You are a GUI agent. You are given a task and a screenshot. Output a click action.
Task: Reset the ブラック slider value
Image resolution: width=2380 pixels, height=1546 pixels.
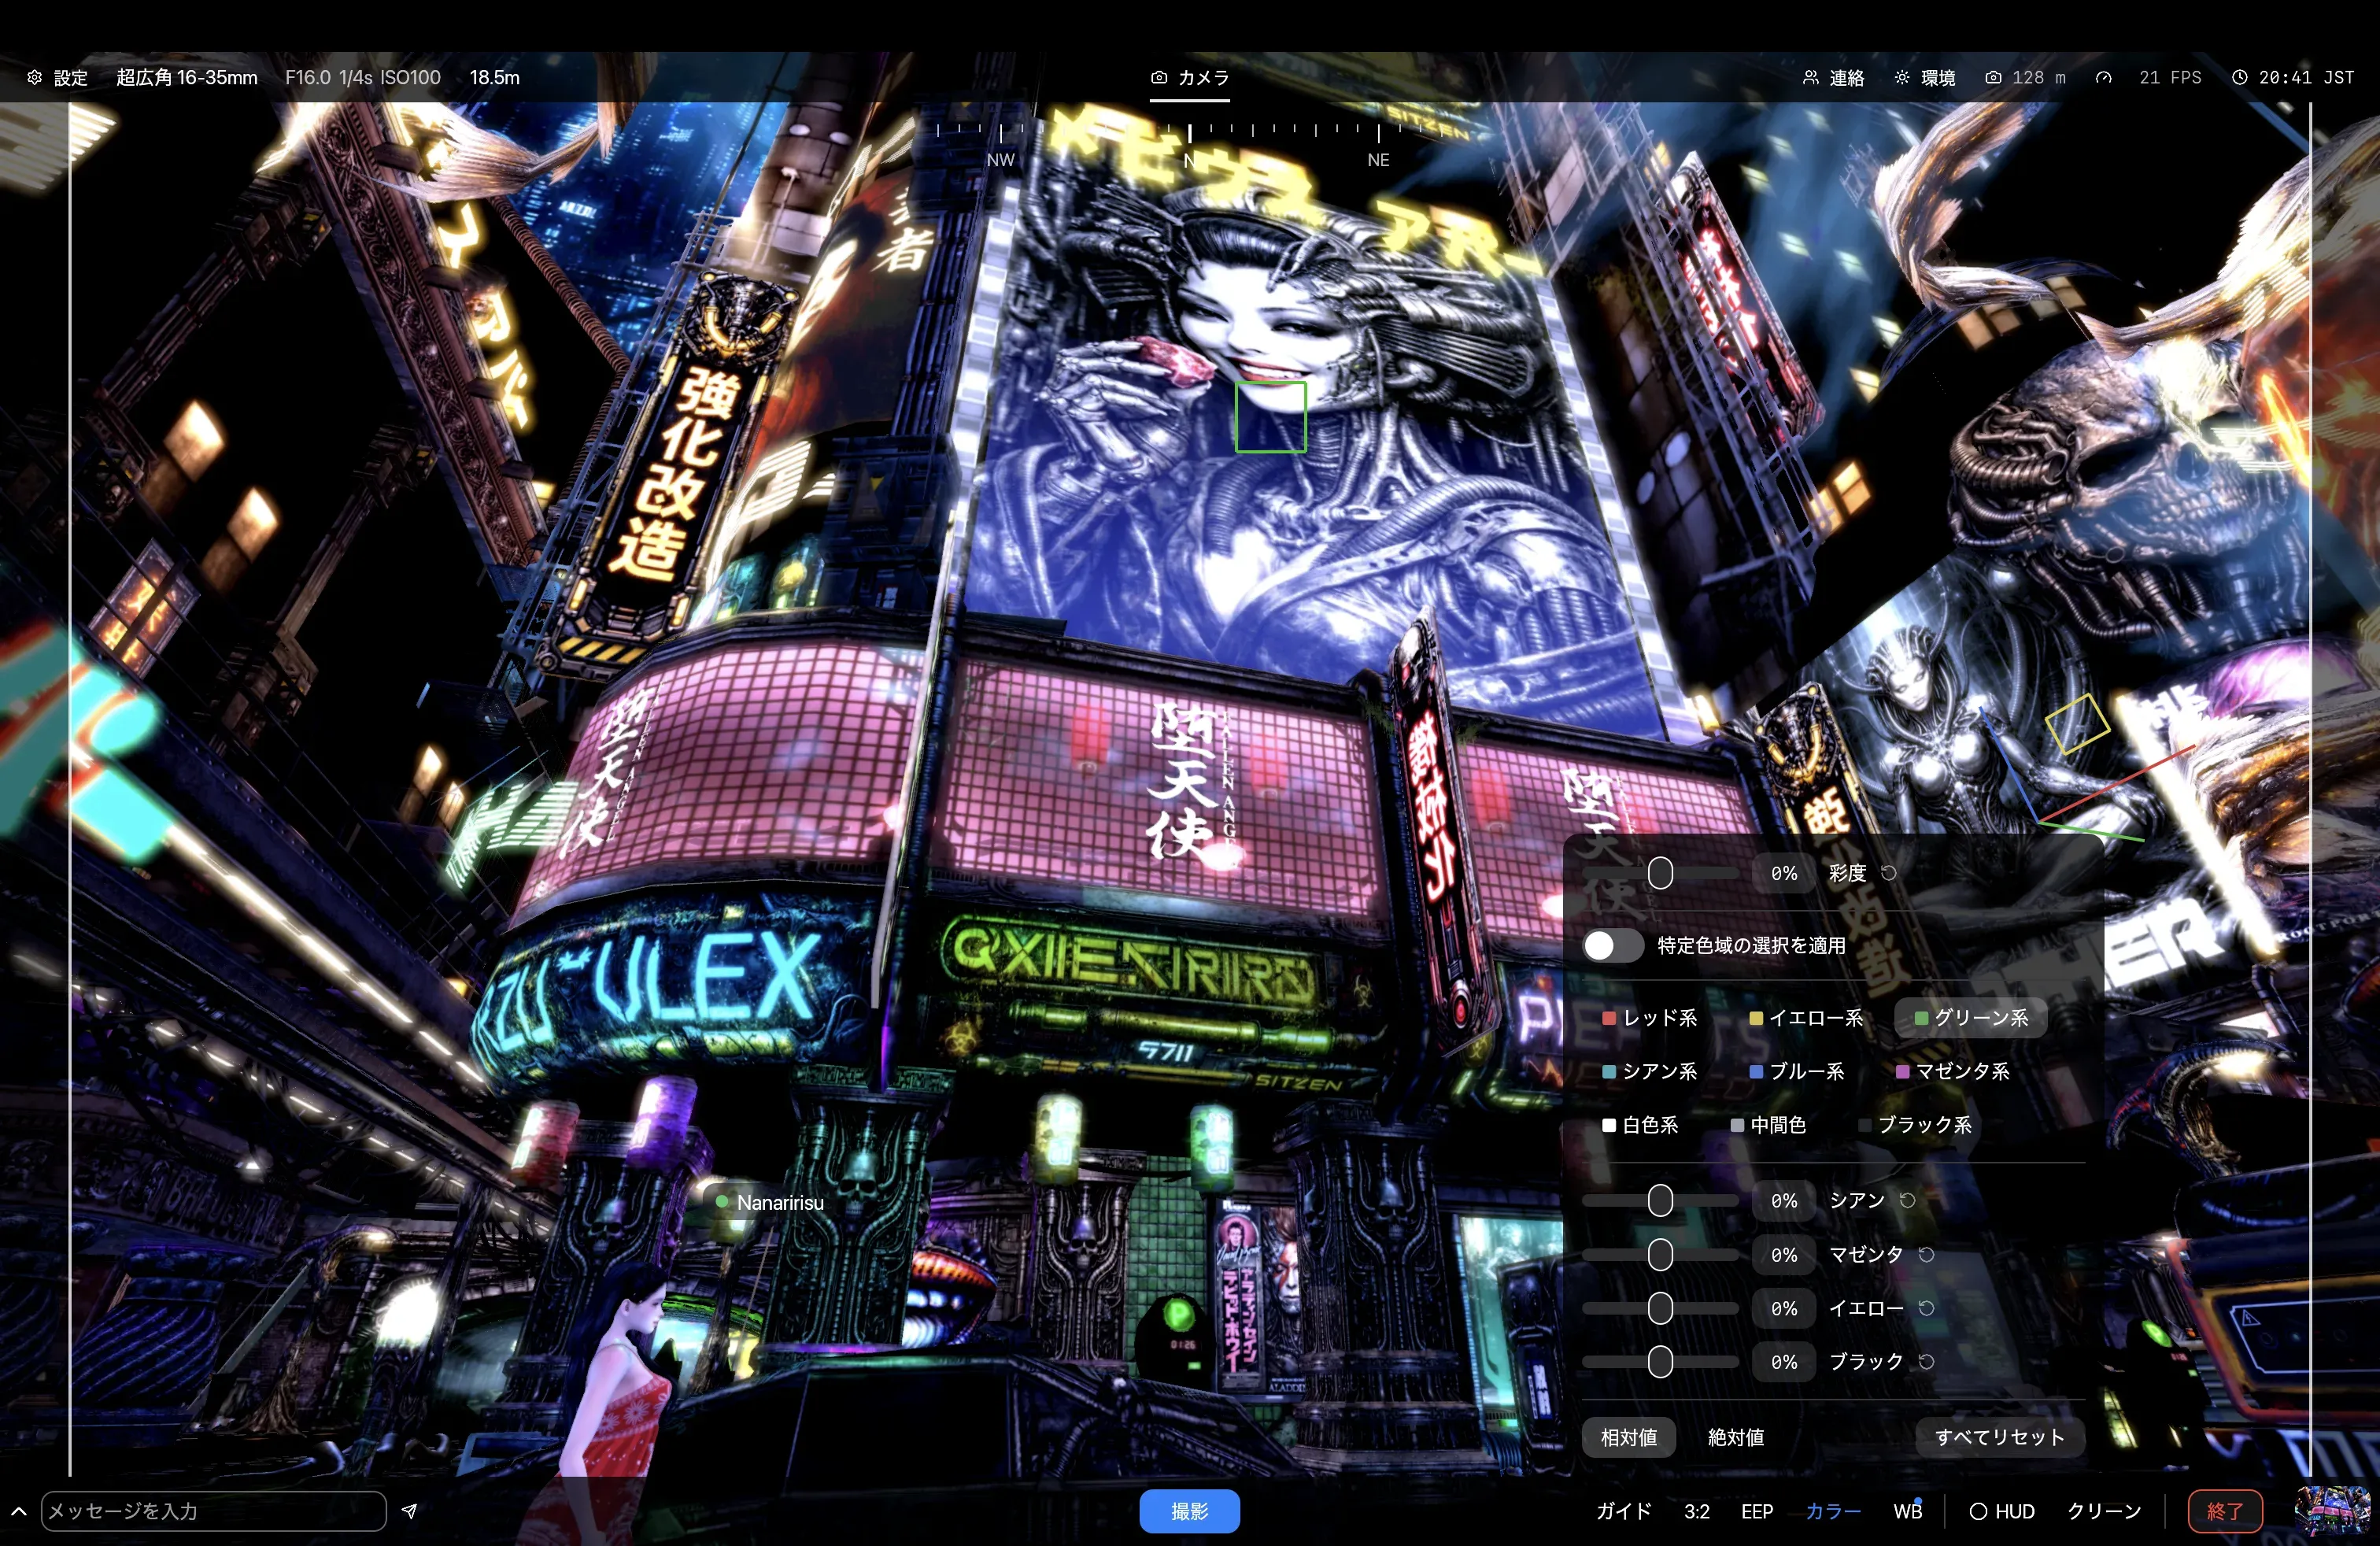pyautogui.click(x=1926, y=1362)
